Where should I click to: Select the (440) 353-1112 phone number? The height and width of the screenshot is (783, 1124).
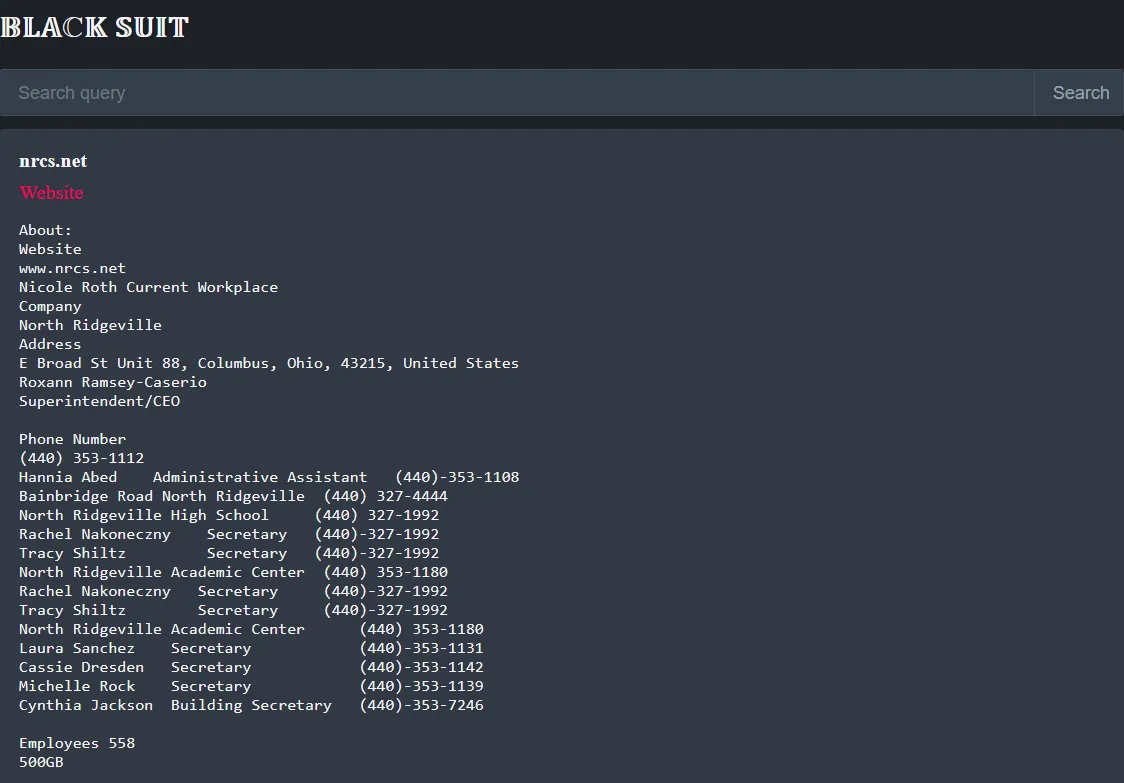coord(81,458)
